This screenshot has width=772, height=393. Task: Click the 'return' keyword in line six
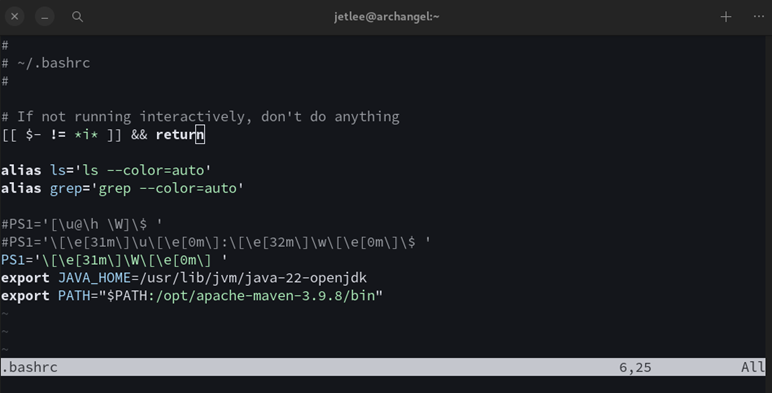tap(180, 134)
